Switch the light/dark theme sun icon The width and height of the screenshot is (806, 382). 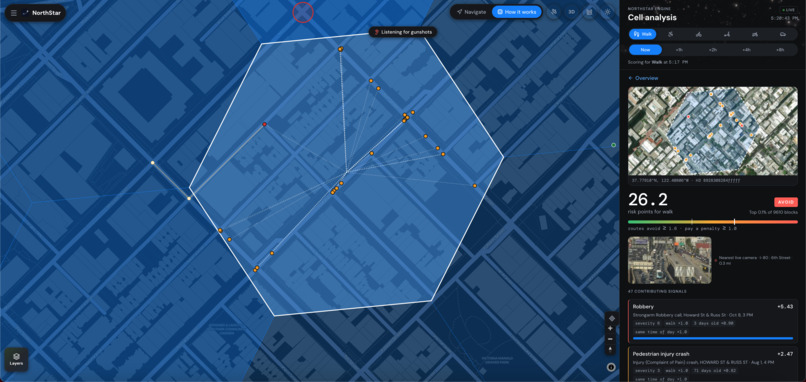click(x=607, y=12)
